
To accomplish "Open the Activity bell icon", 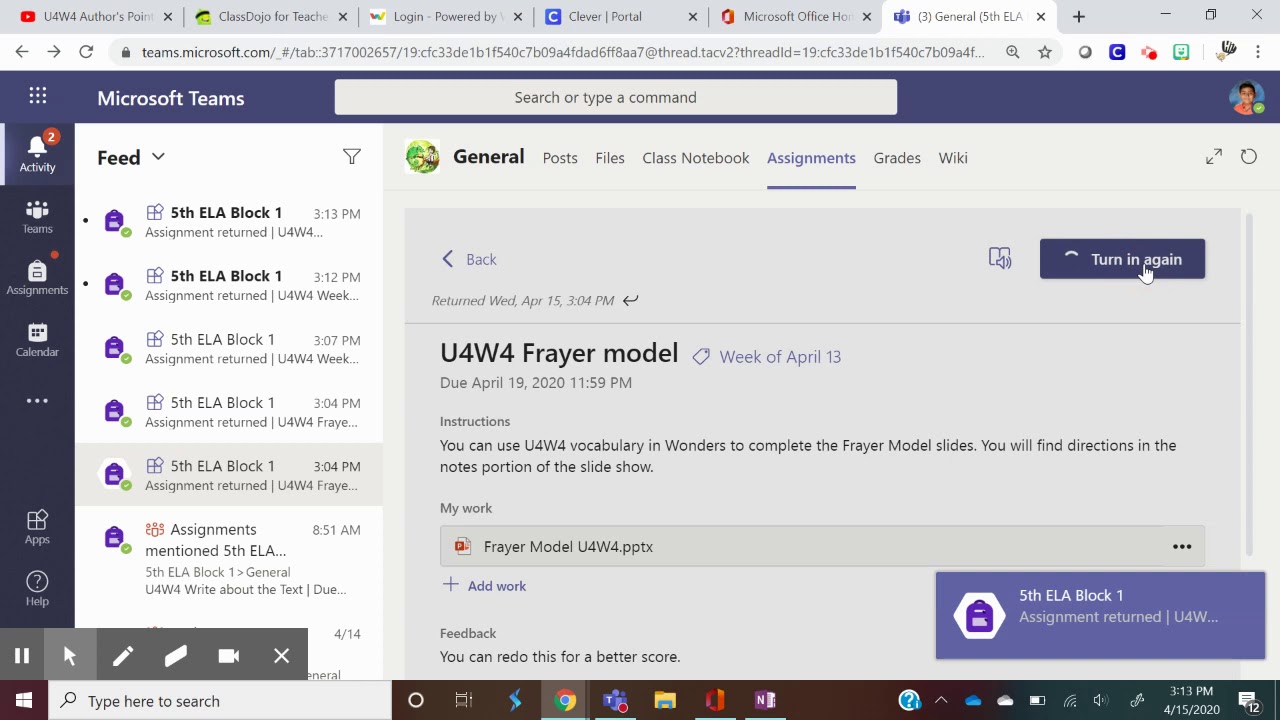I will pyautogui.click(x=37, y=153).
